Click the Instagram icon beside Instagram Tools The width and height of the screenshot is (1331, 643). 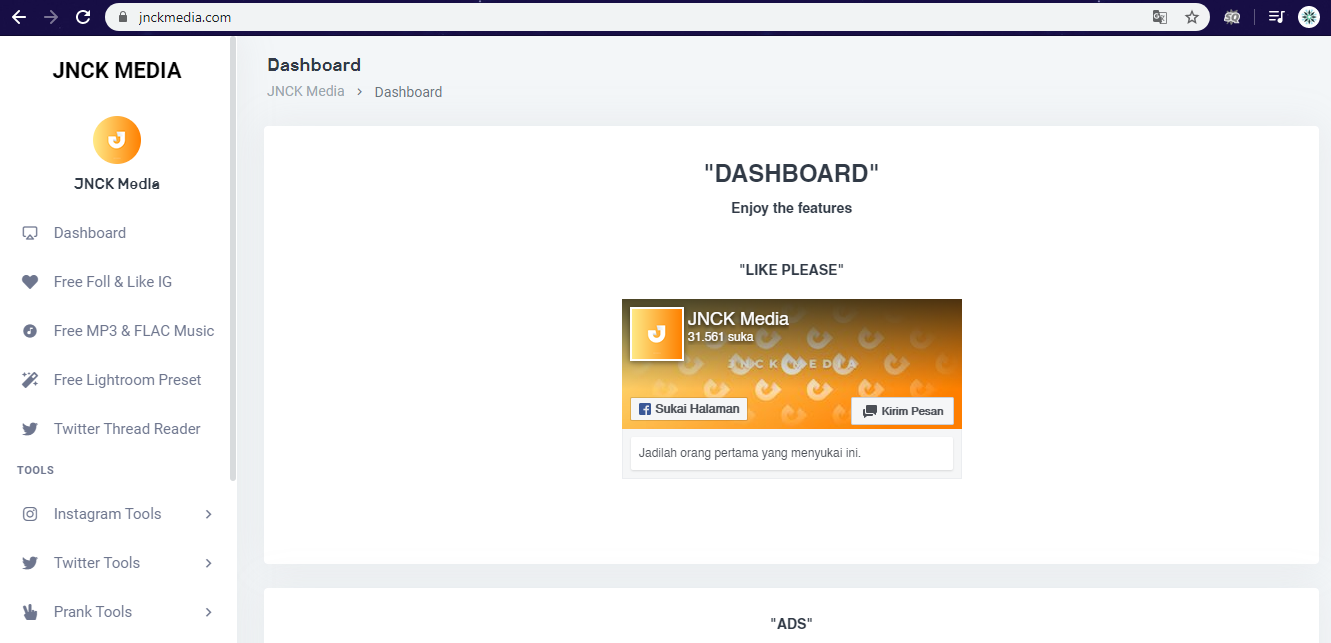coord(30,514)
